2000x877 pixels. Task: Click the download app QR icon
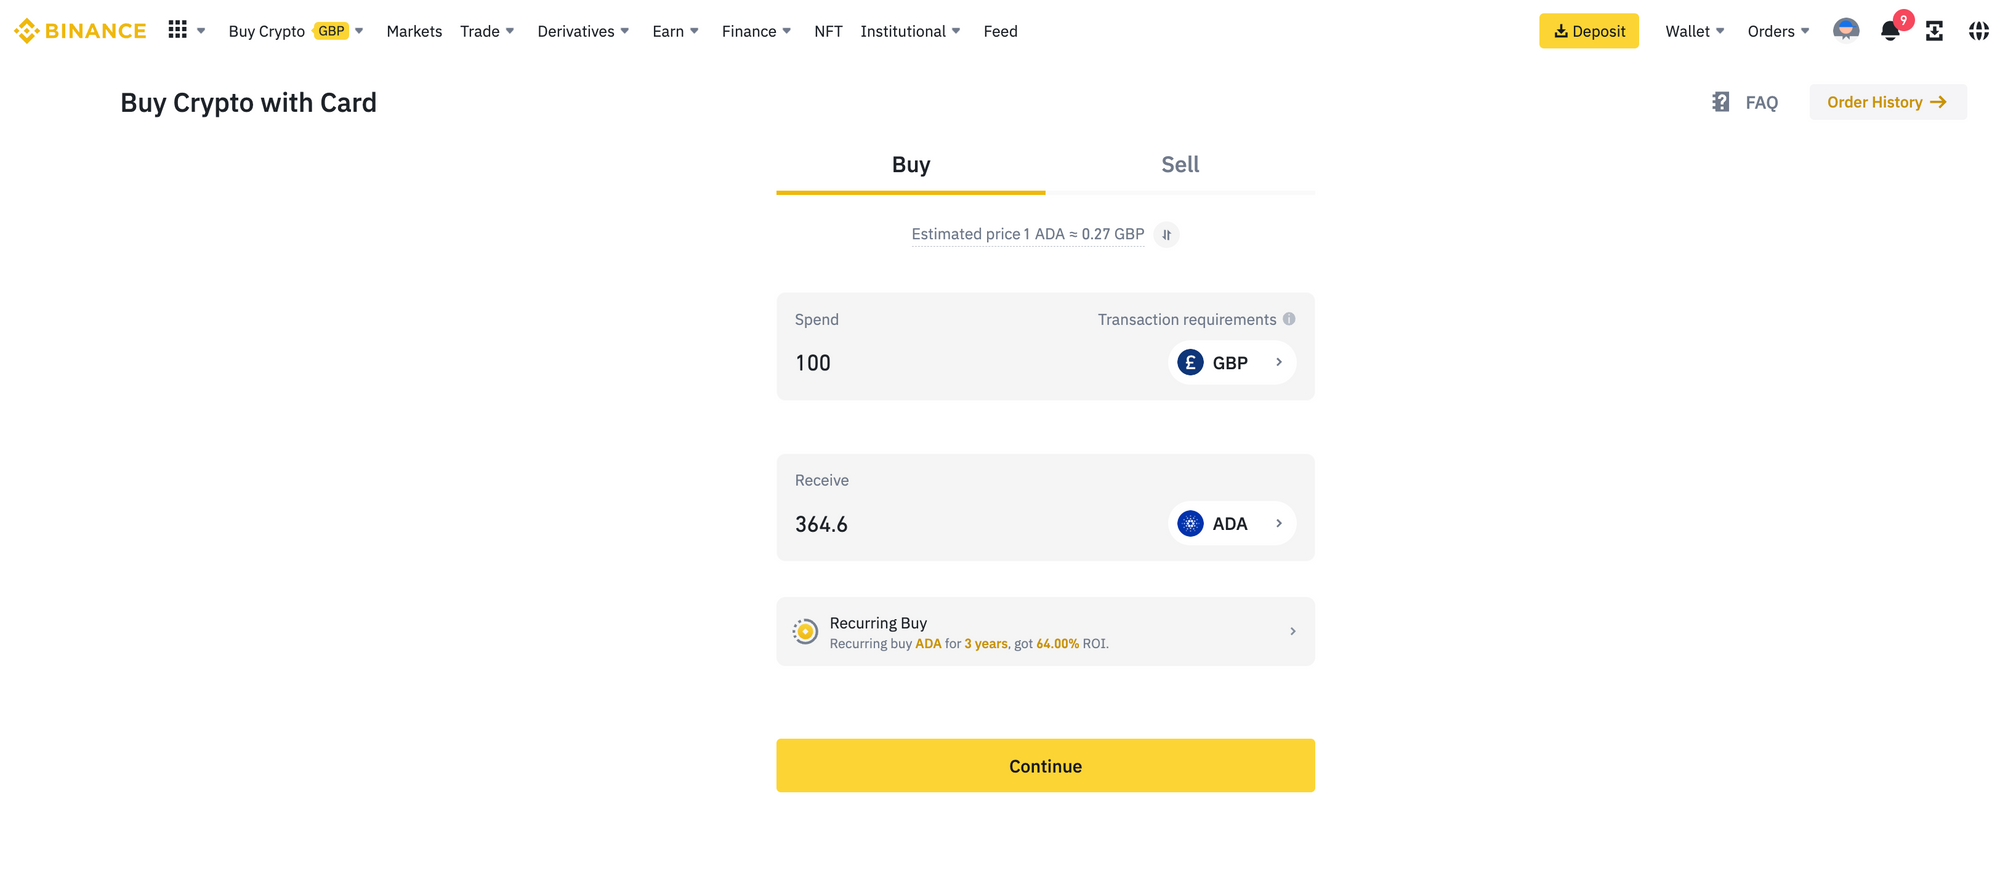tap(1934, 31)
